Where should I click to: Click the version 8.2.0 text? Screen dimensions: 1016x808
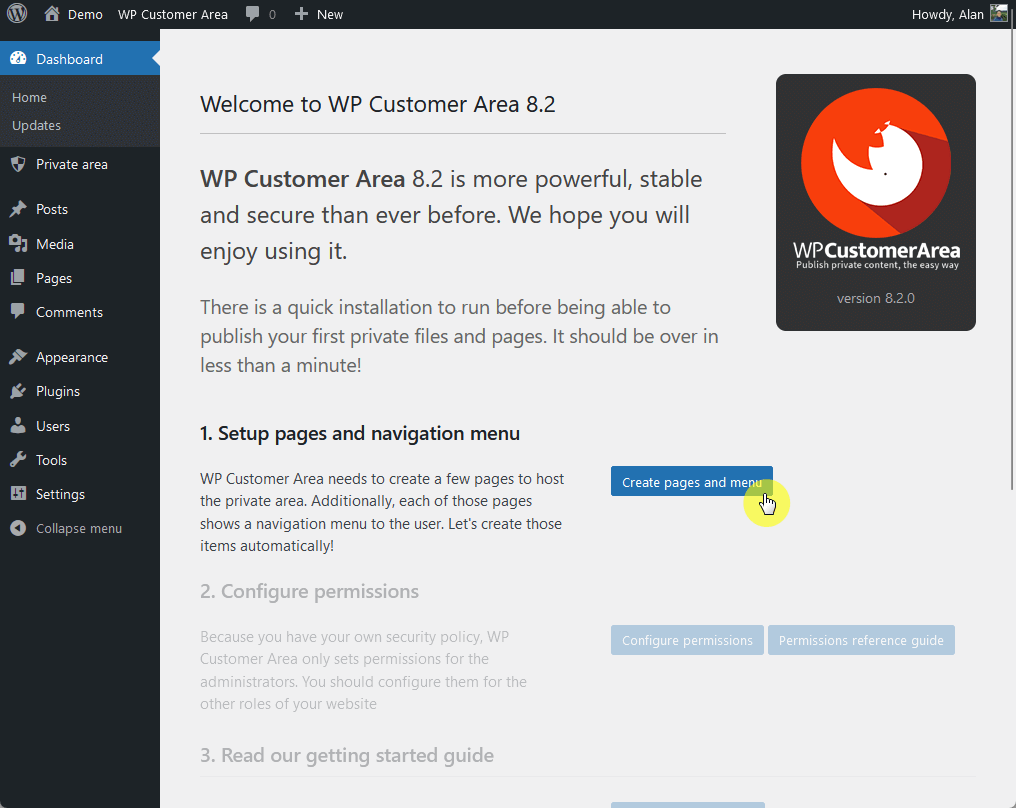click(875, 298)
